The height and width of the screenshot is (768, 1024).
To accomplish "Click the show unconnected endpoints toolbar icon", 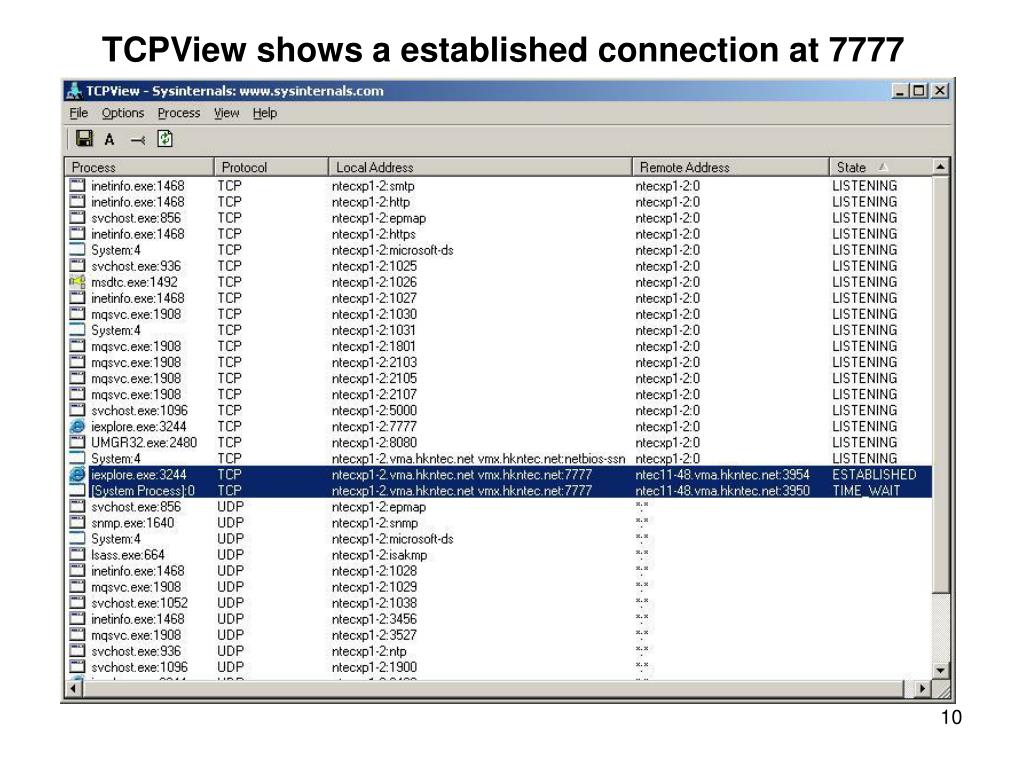I will [137, 140].
